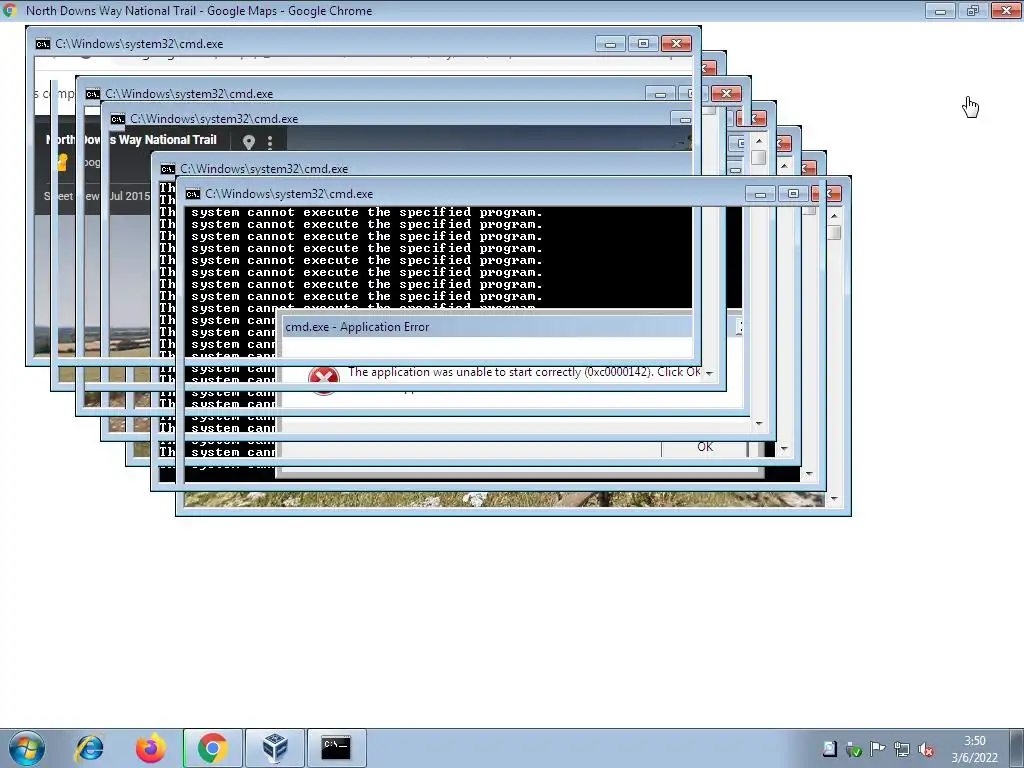1024x768 pixels.
Task: Click the front cmd window's scrollbar thumb
Action: coord(834,232)
